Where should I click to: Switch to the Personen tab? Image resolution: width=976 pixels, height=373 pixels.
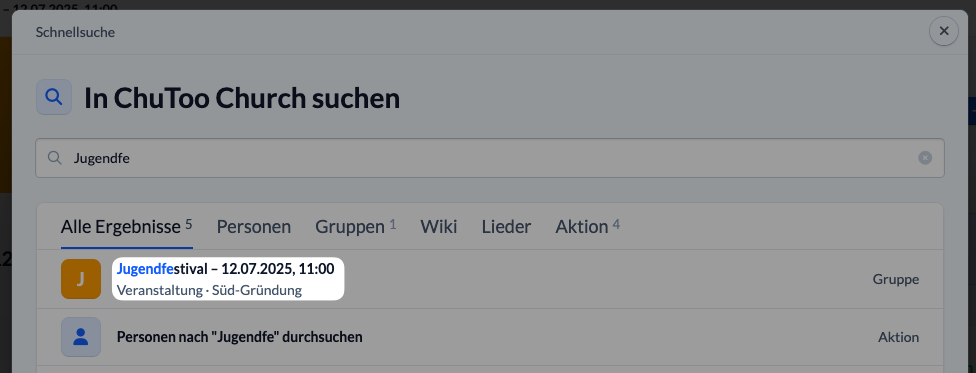(254, 227)
